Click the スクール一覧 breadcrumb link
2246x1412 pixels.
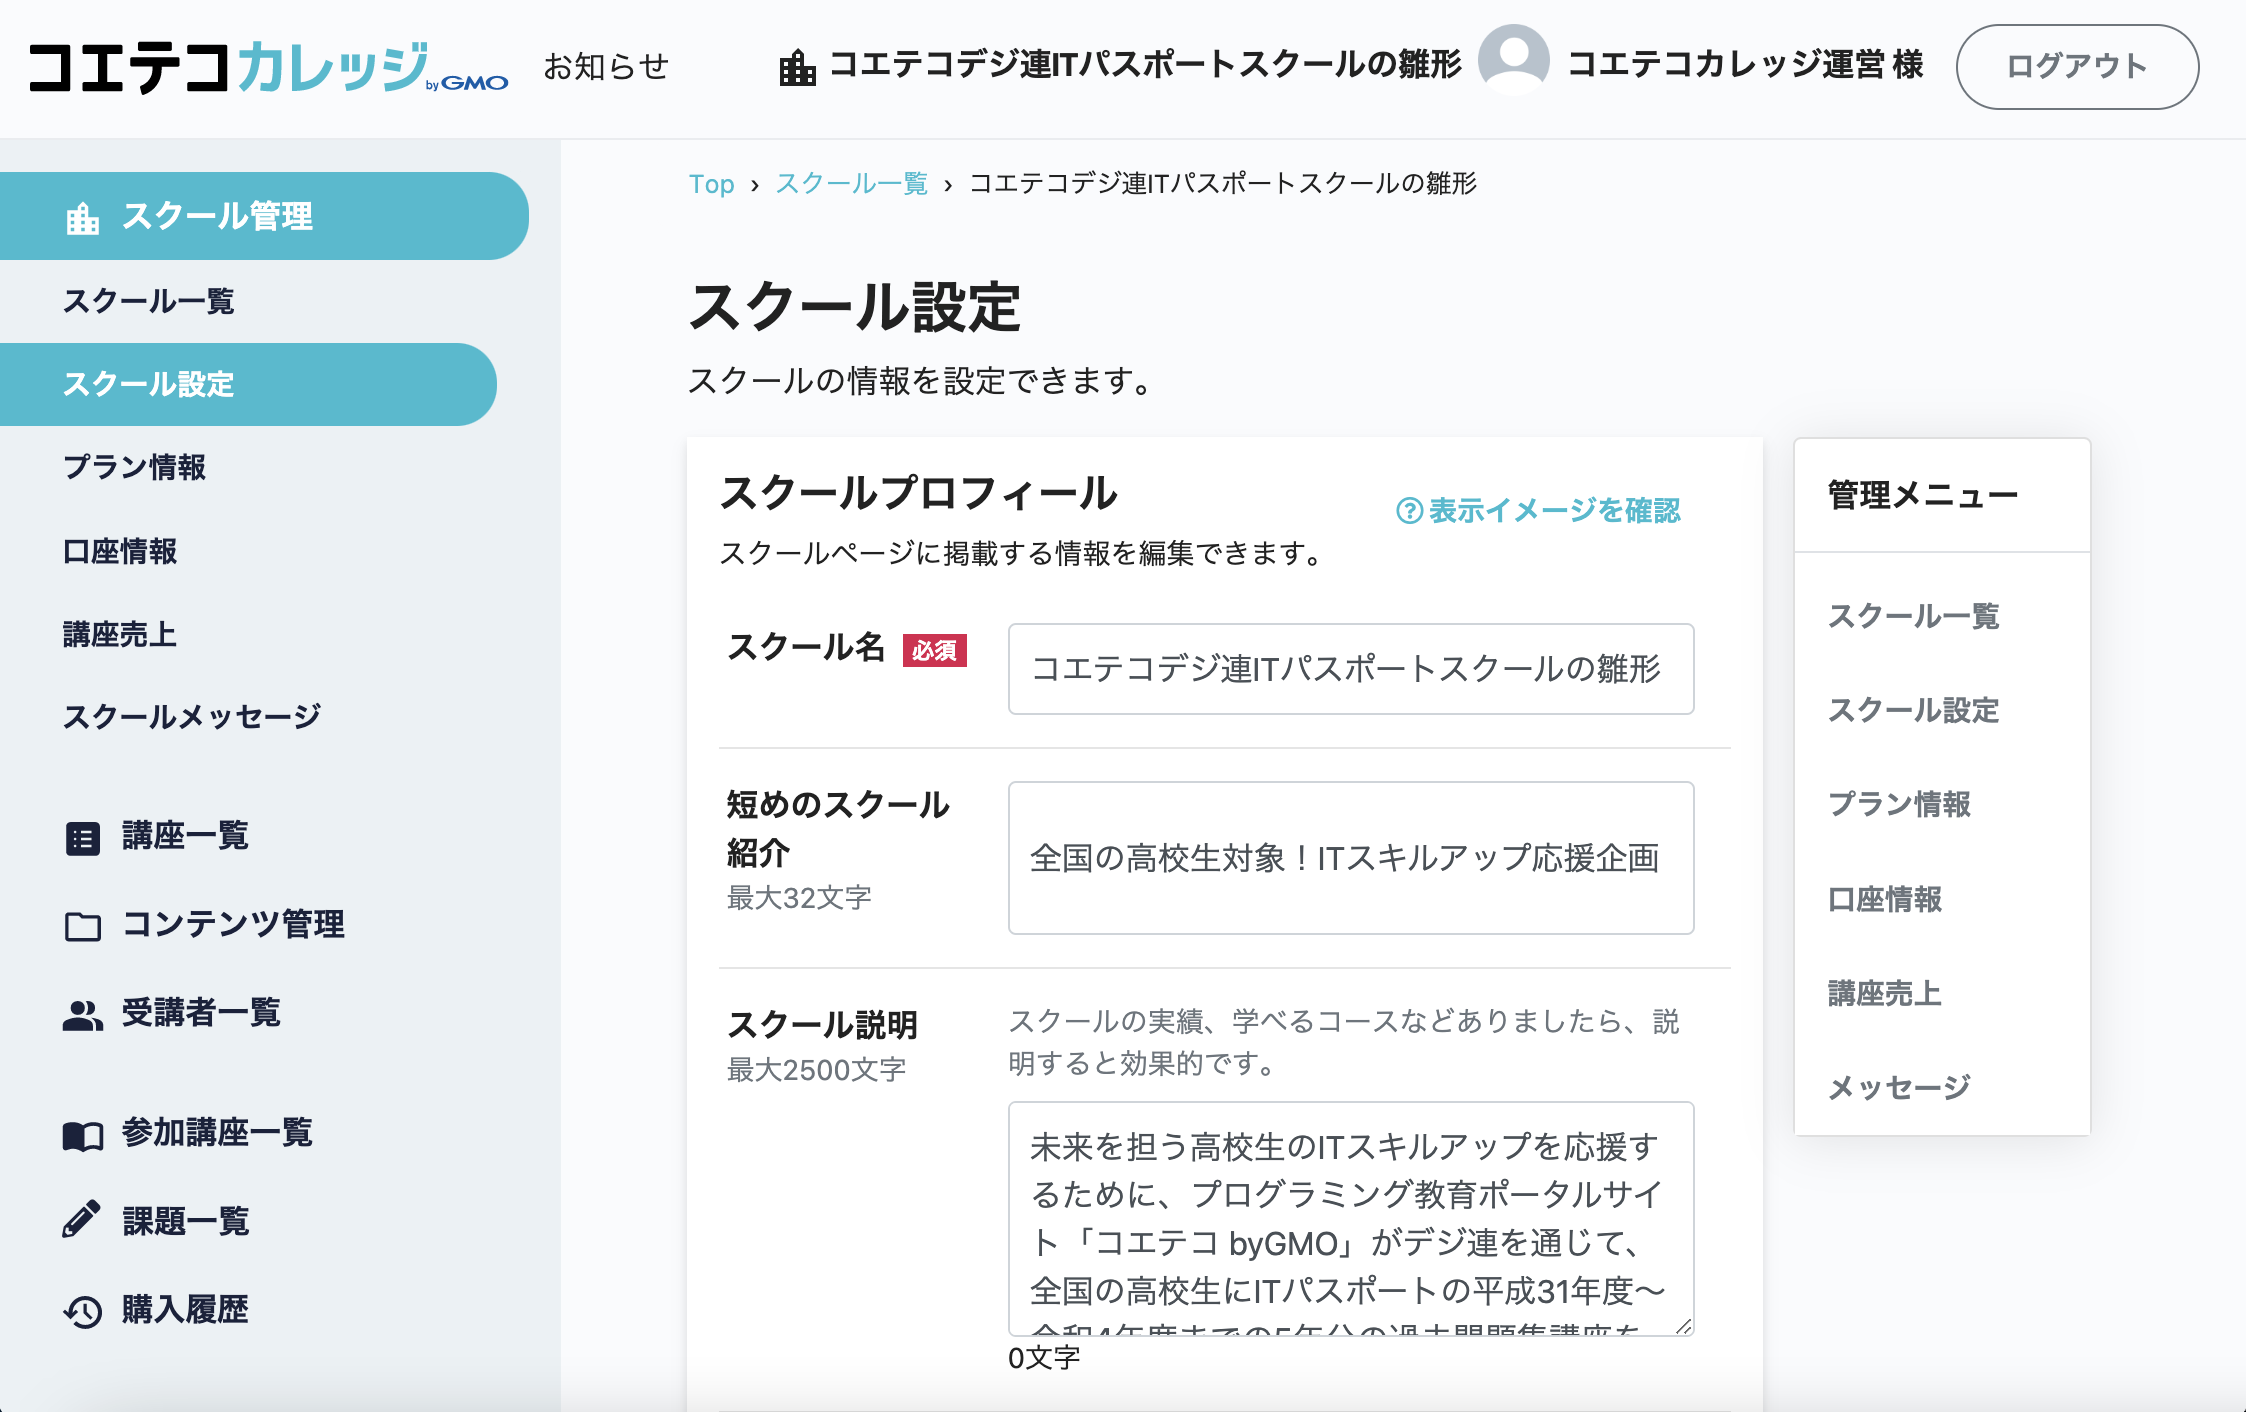pos(852,184)
